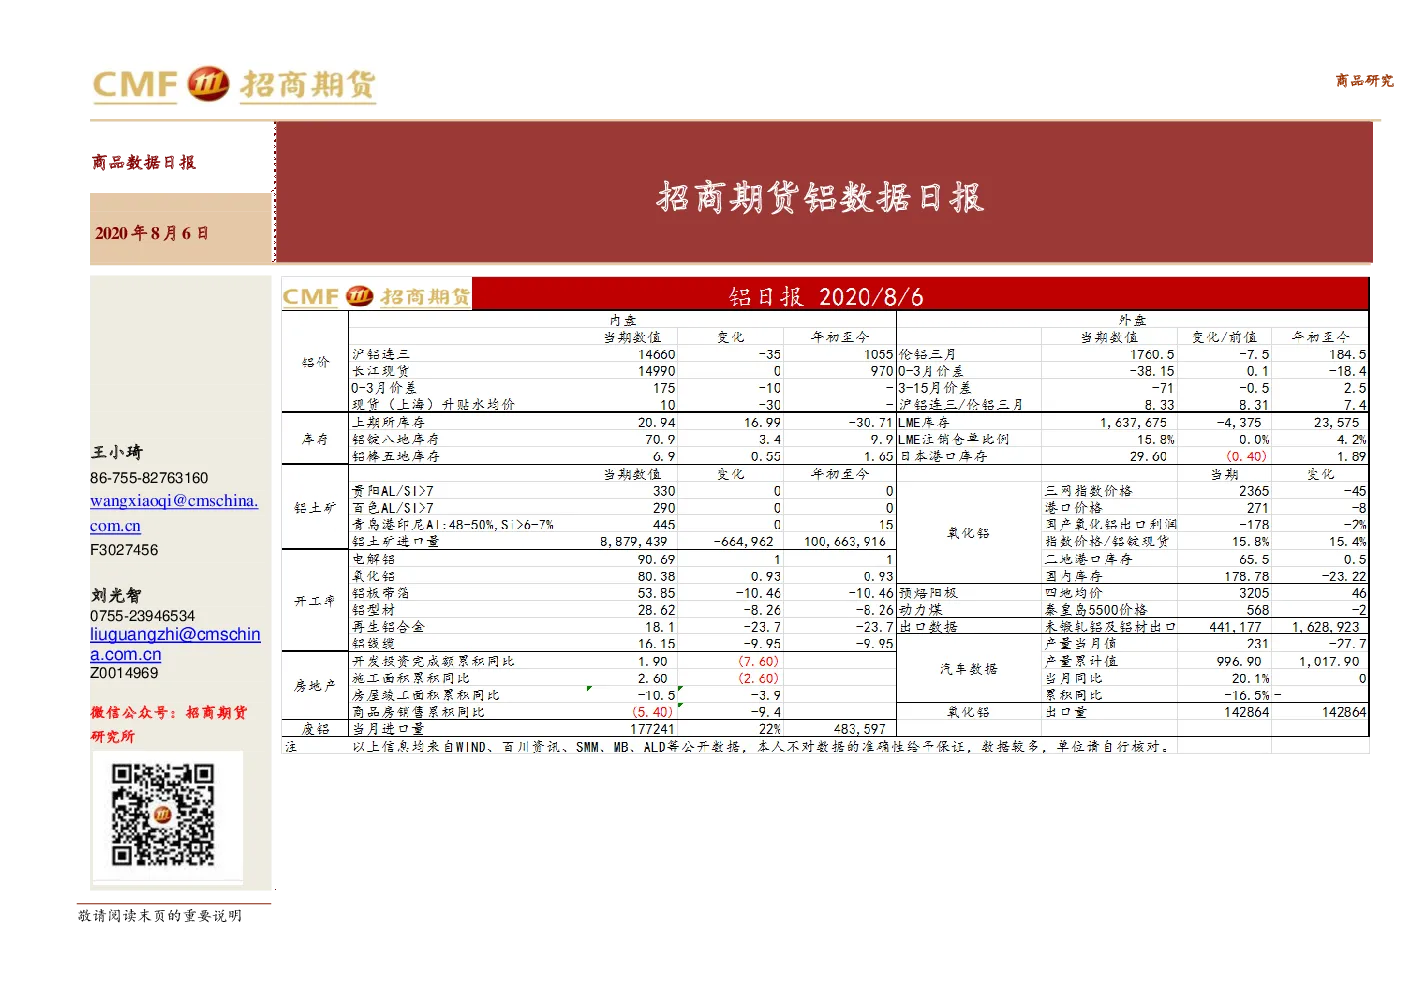
Task: Click the analyst name 刘光智
Action: click(116, 595)
